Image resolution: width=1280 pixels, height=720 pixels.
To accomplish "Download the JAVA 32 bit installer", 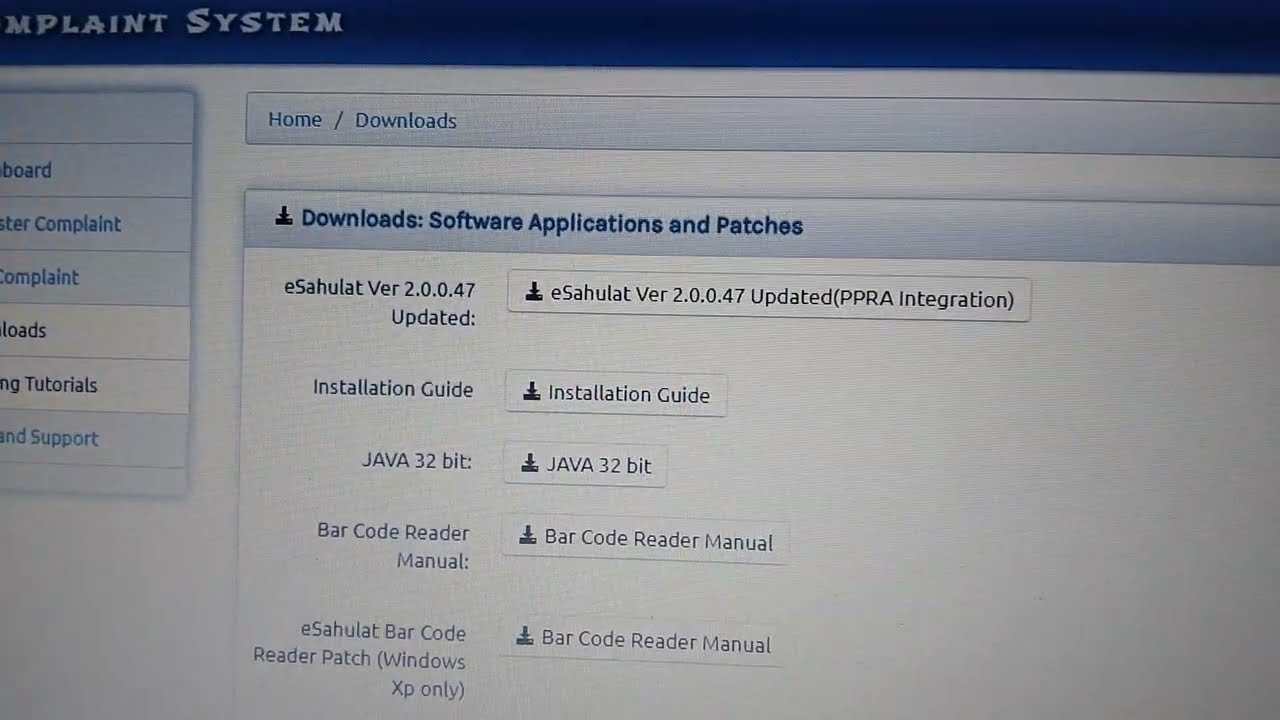I will coord(585,465).
